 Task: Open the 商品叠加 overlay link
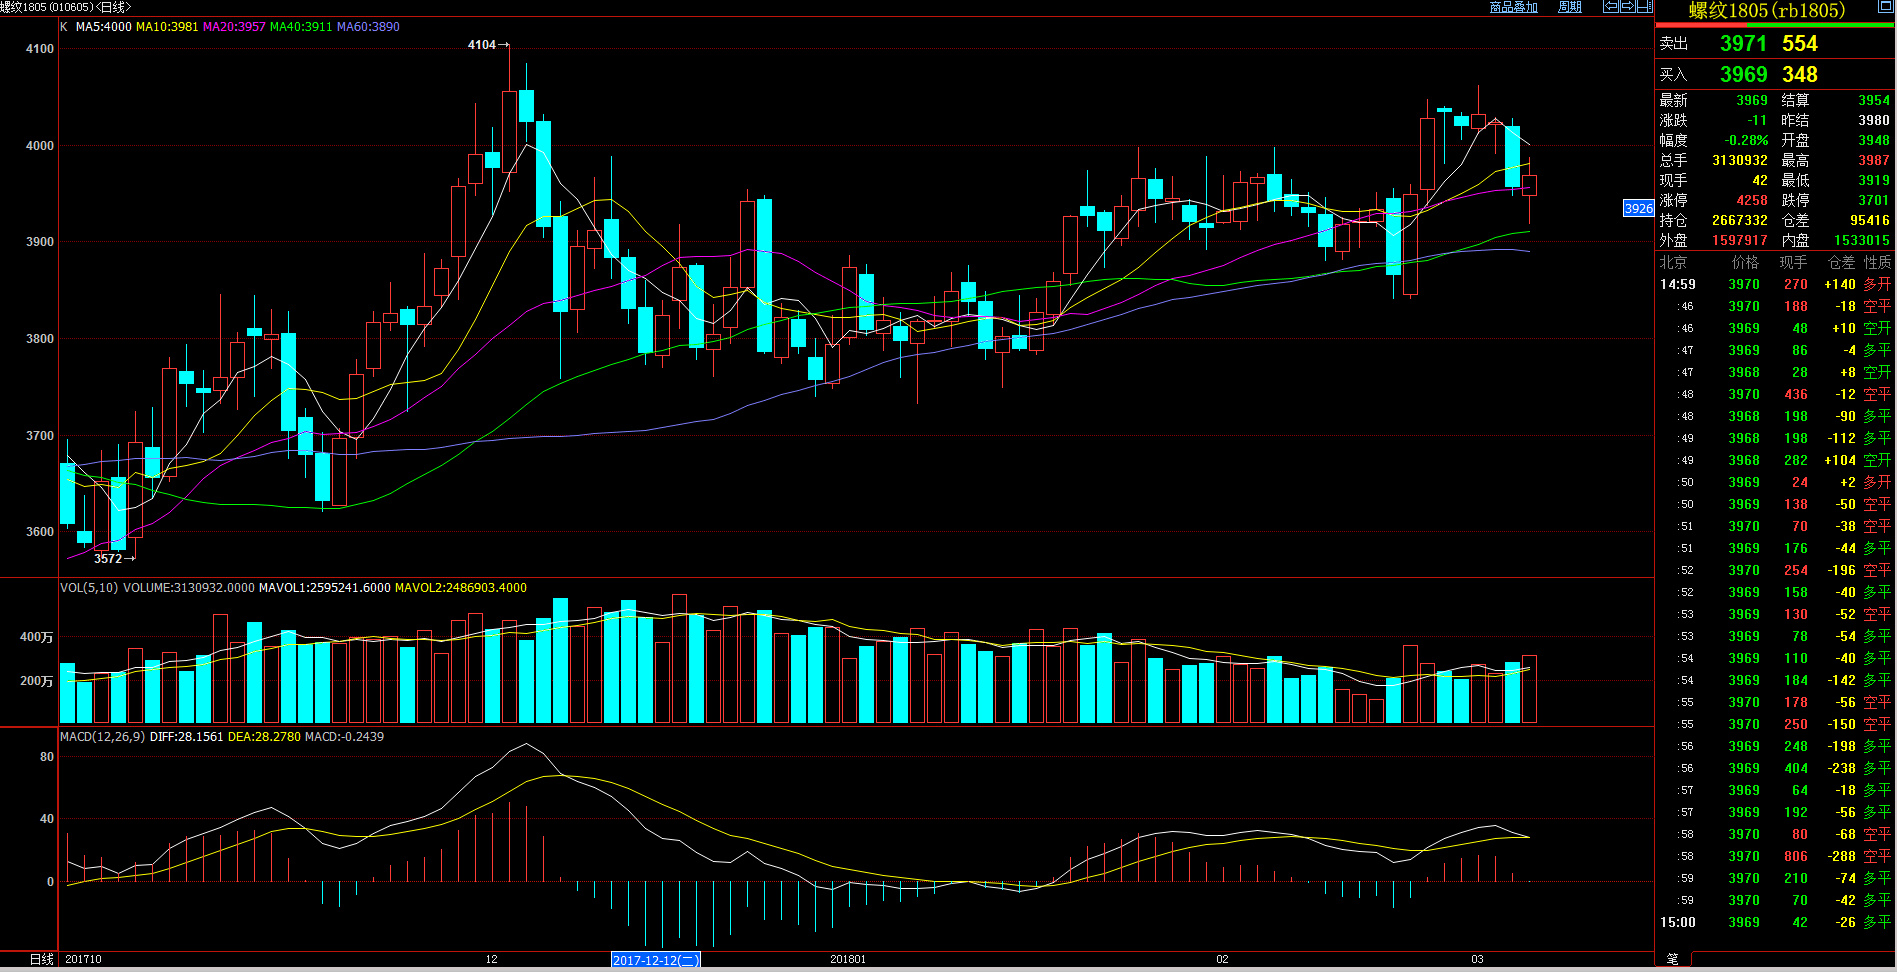[1513, 7]
